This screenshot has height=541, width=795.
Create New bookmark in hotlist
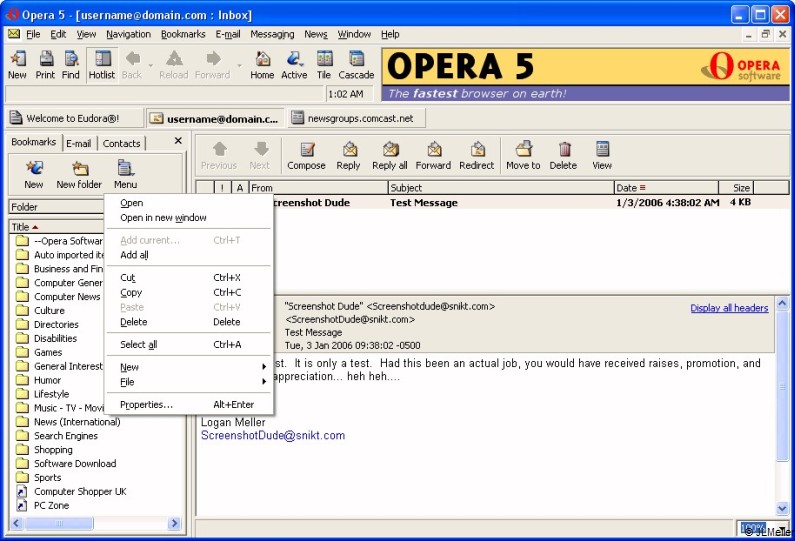click(33, 175)
